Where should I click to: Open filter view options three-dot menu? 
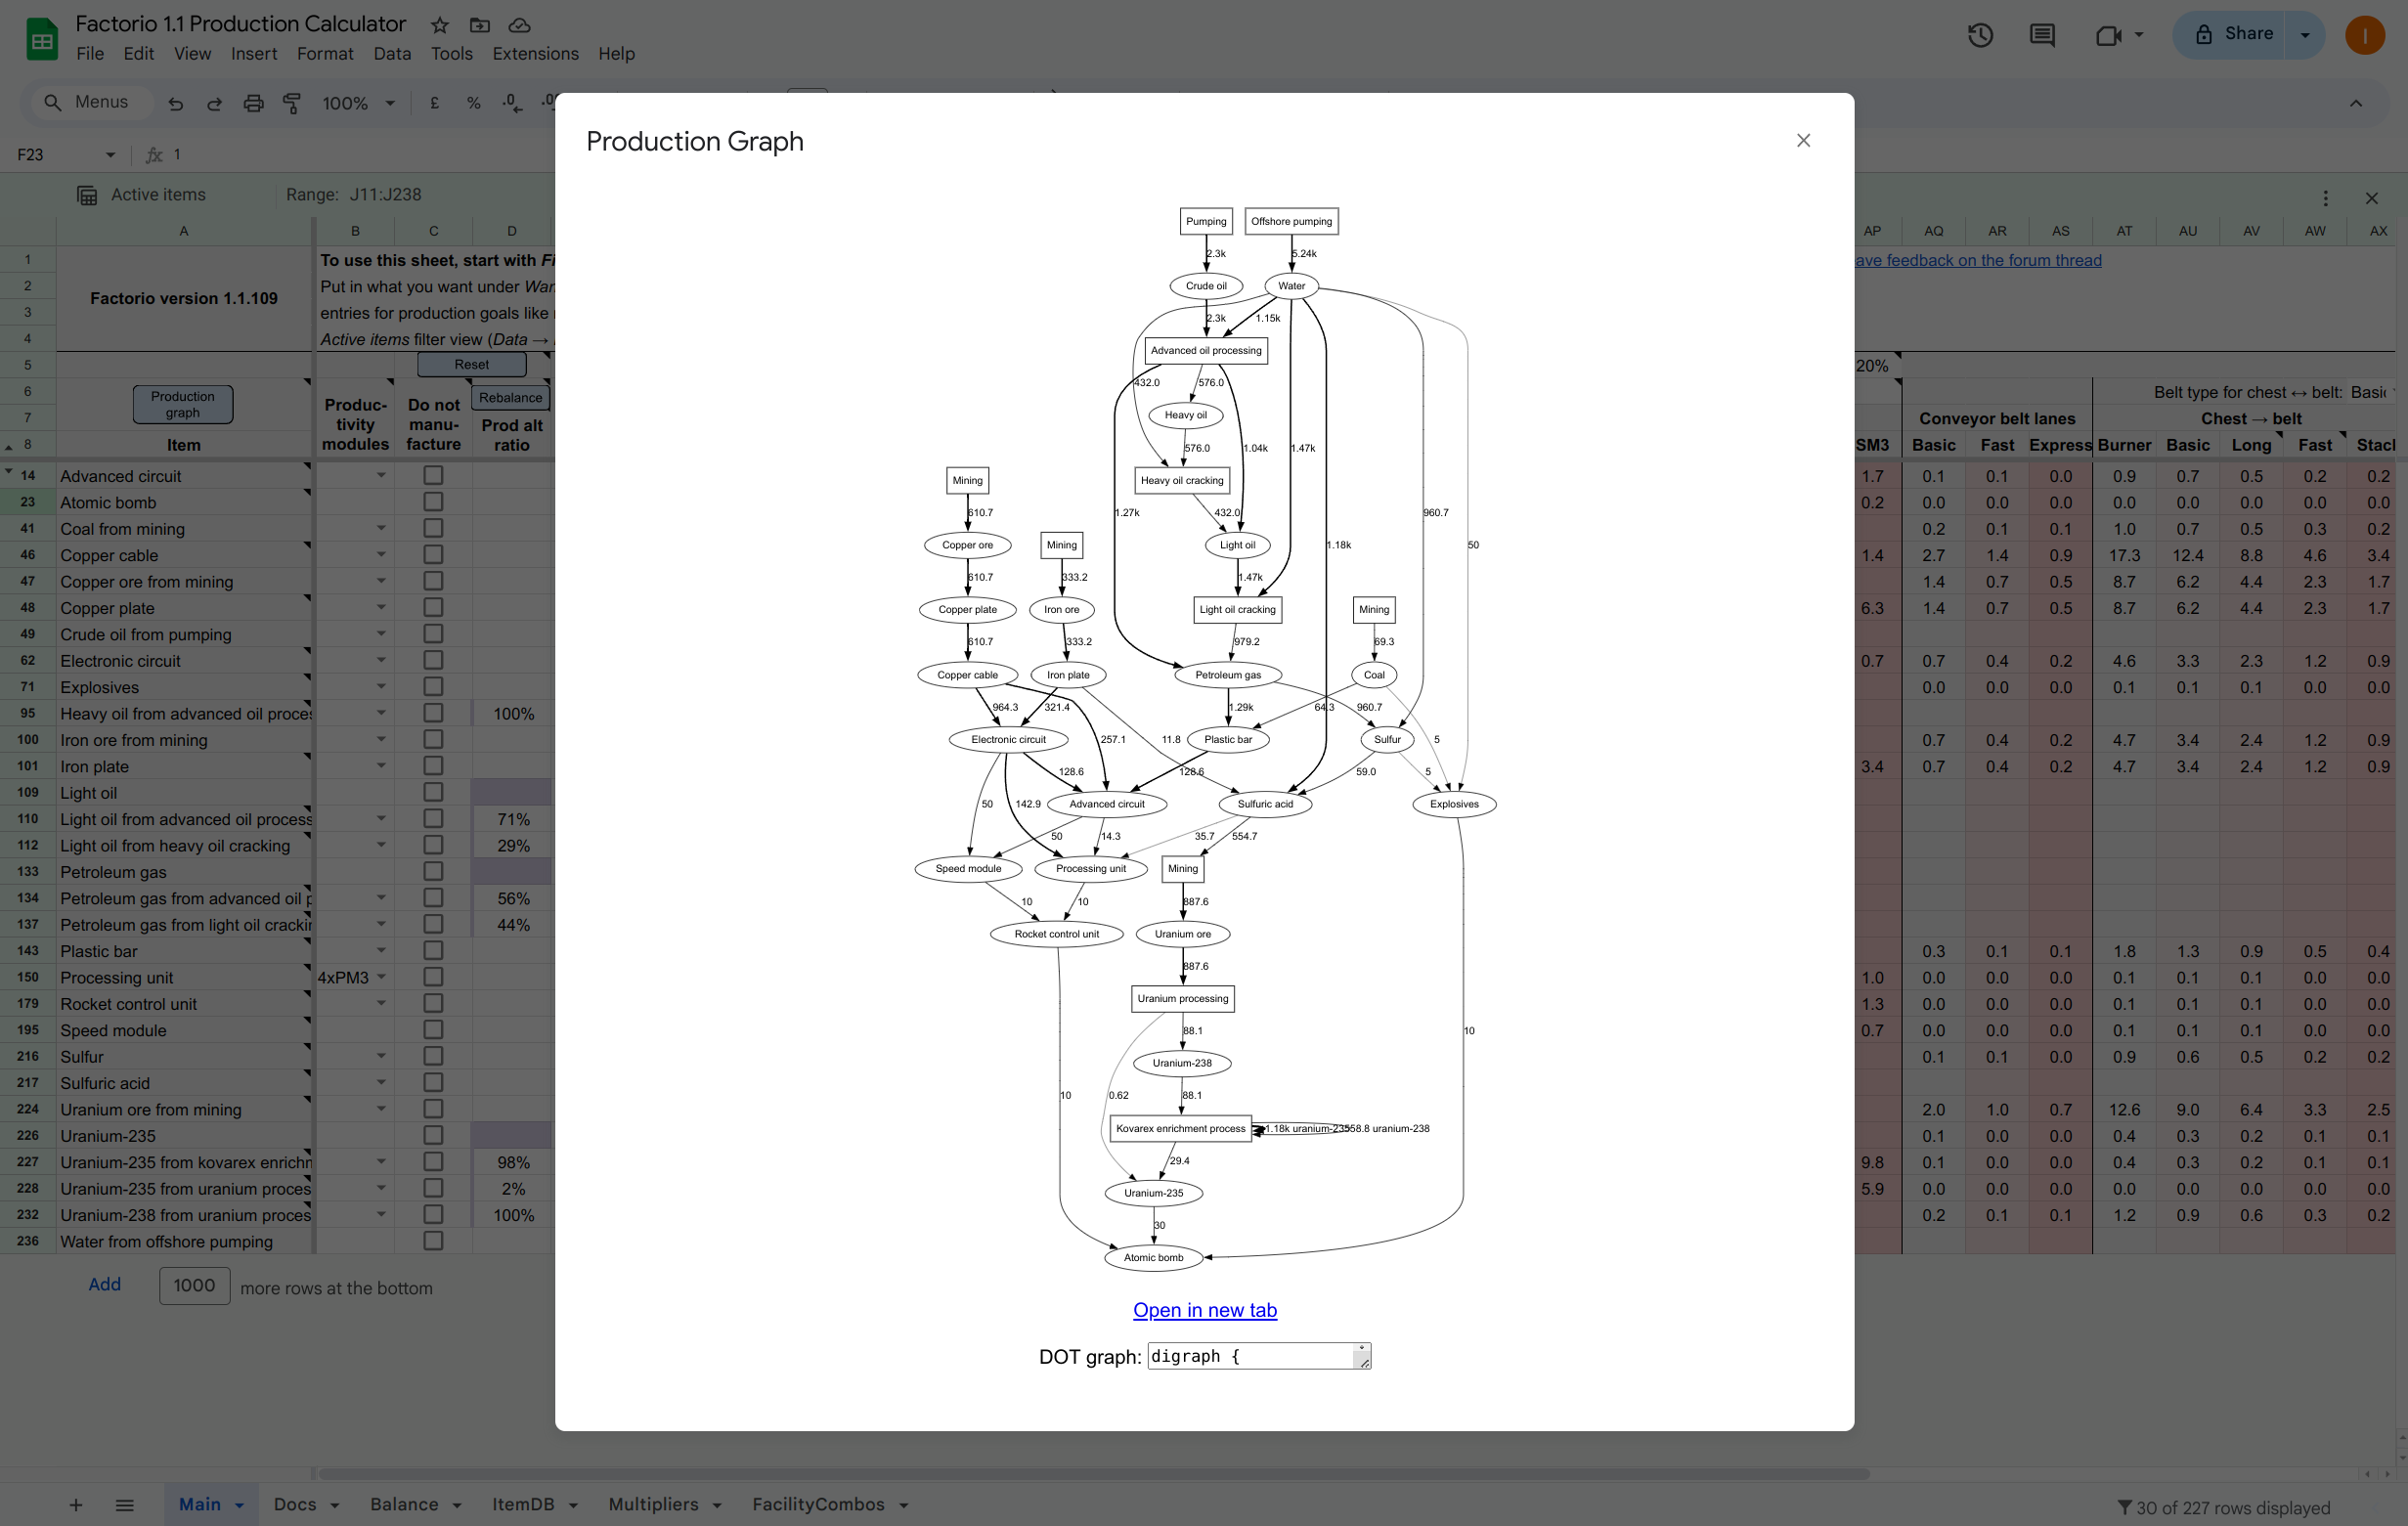pos(2325,198)
